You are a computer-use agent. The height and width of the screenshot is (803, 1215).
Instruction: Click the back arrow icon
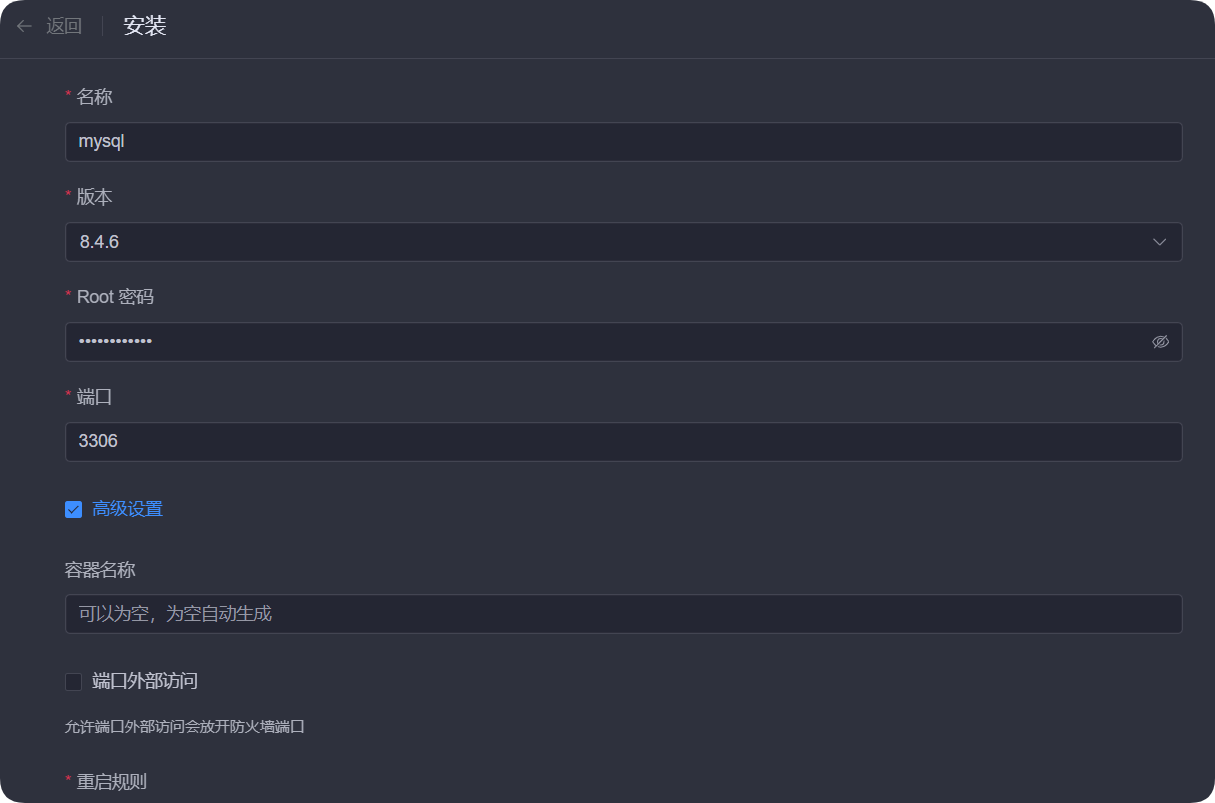tap(25, 27)
